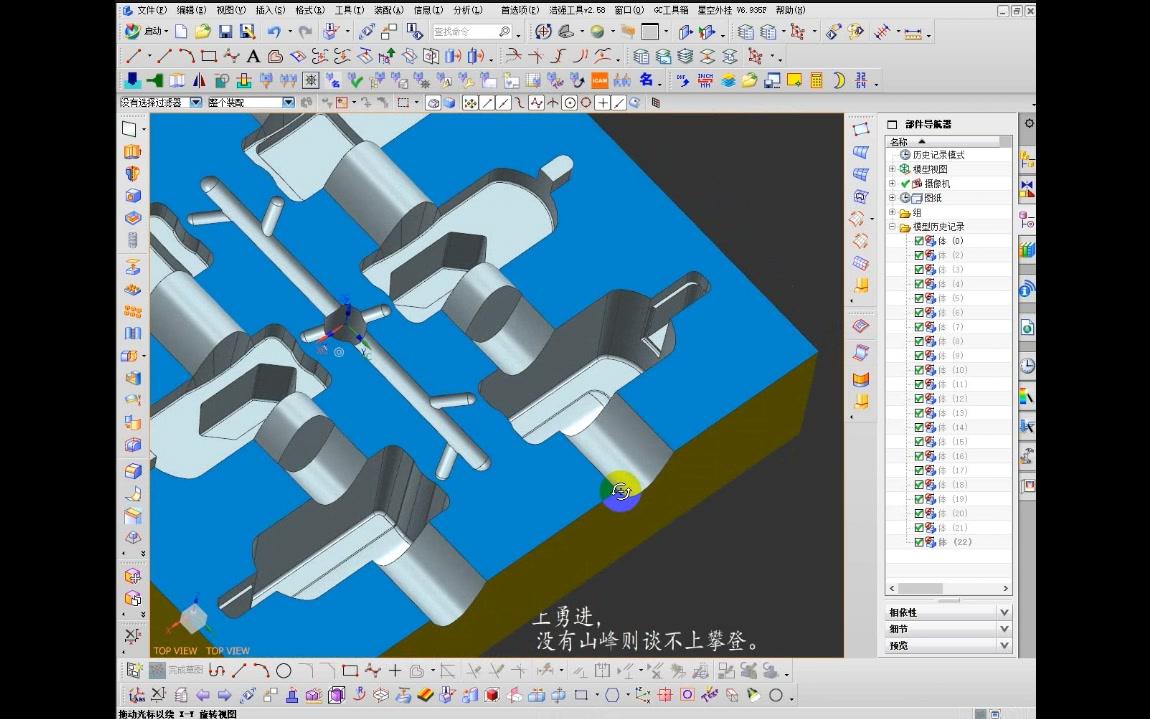Click the 名称 column header in the navigator
Screen dimensions: 1150x719
pyautogui.click(x=900, y=142)
